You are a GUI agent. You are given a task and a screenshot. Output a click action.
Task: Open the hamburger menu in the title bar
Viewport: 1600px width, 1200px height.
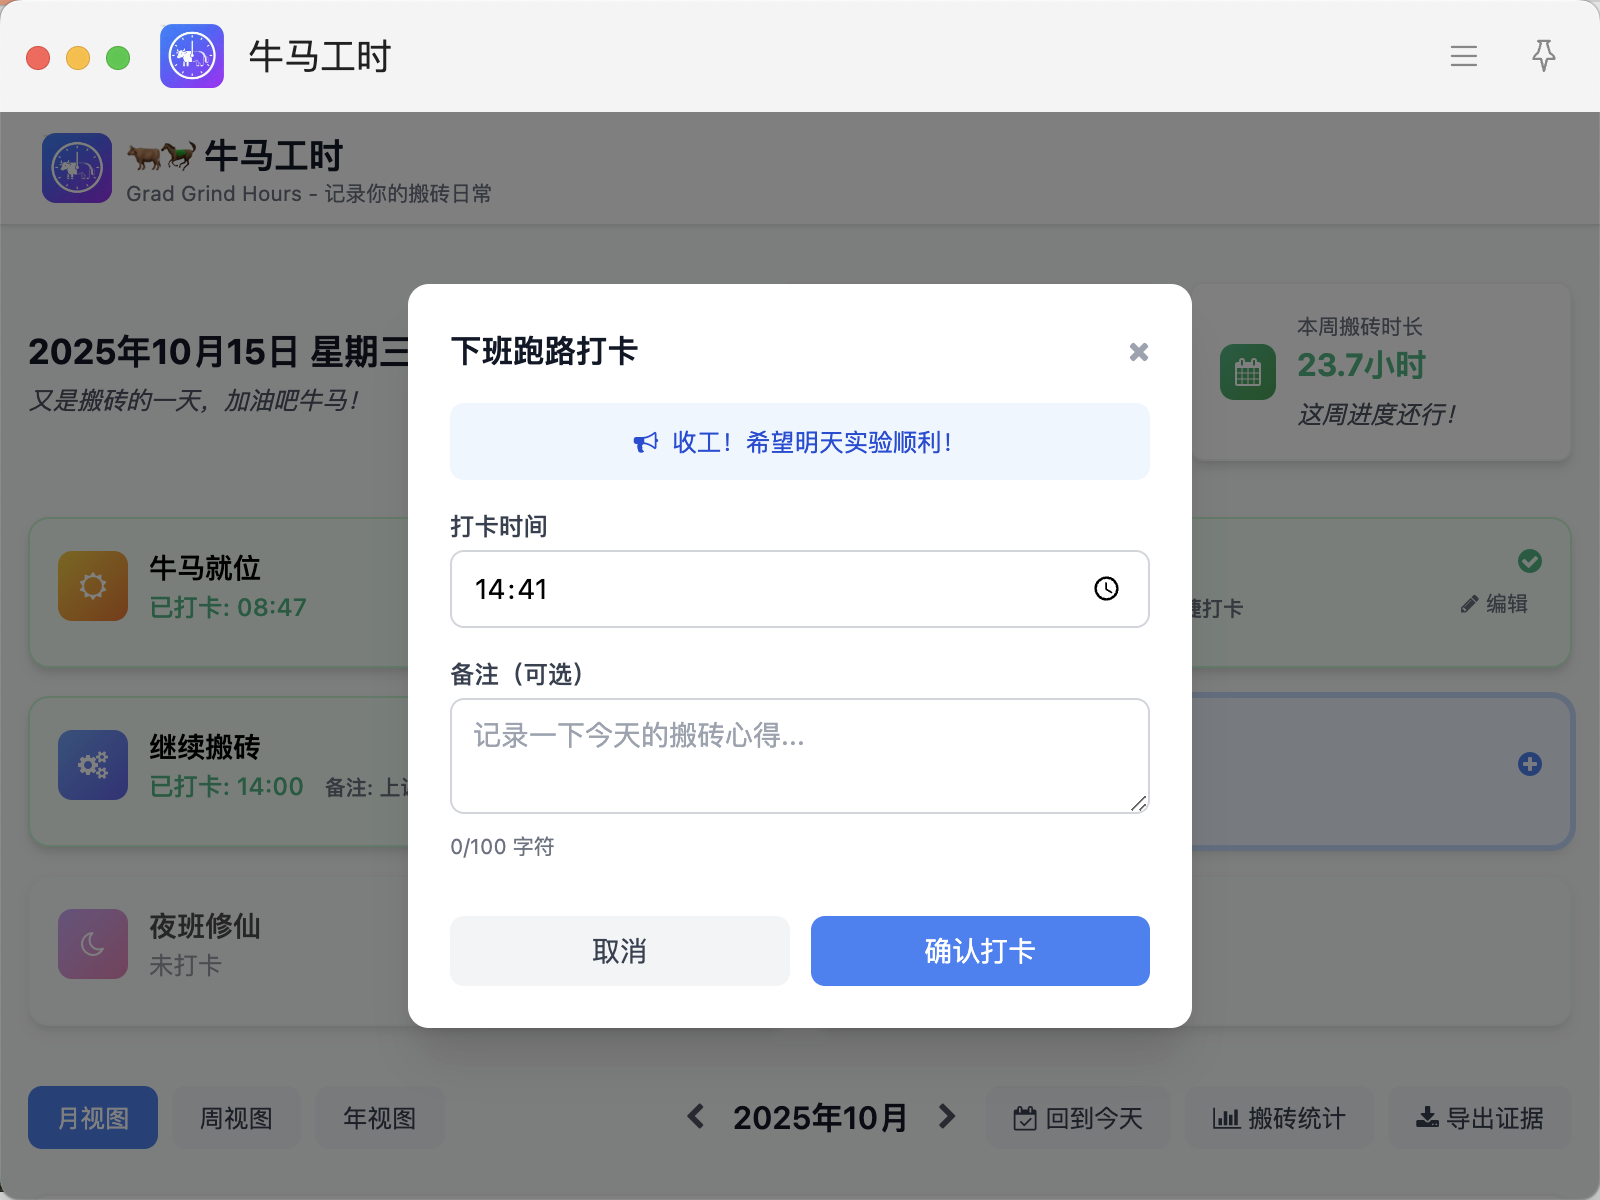coord(1463,56)
